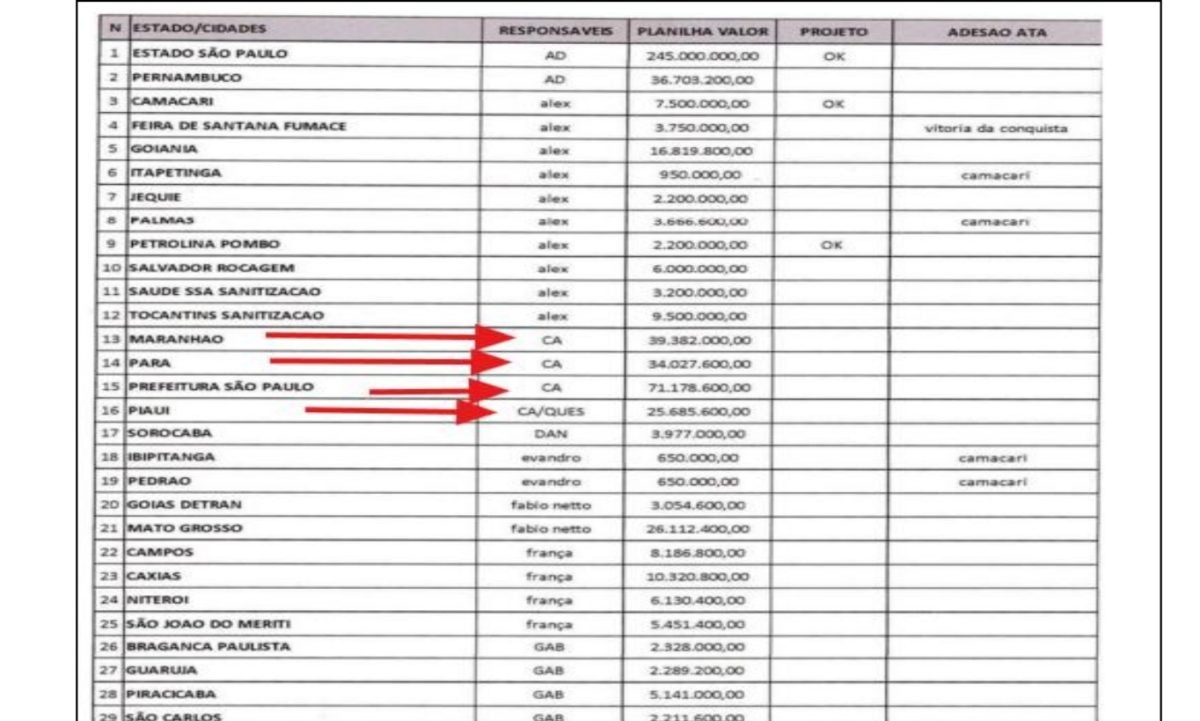Select the CAMPOS cell

(161, 552)
